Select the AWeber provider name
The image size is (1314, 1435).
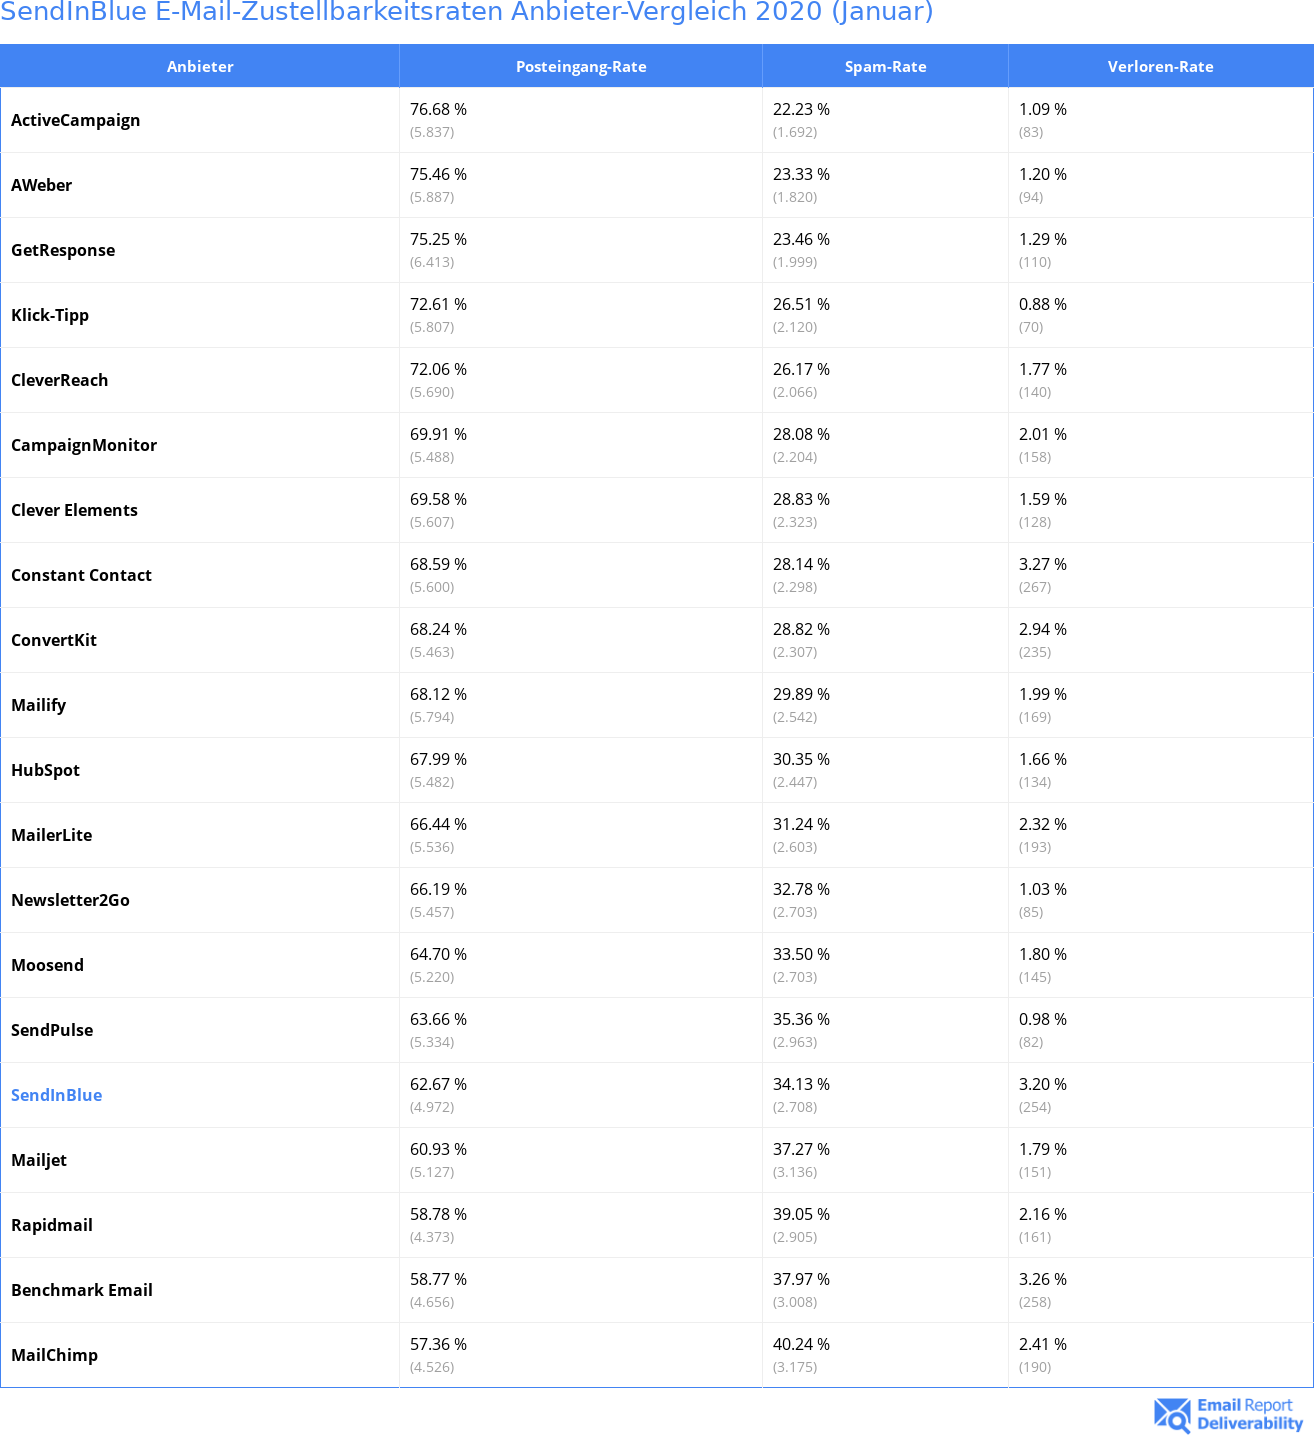41,185
